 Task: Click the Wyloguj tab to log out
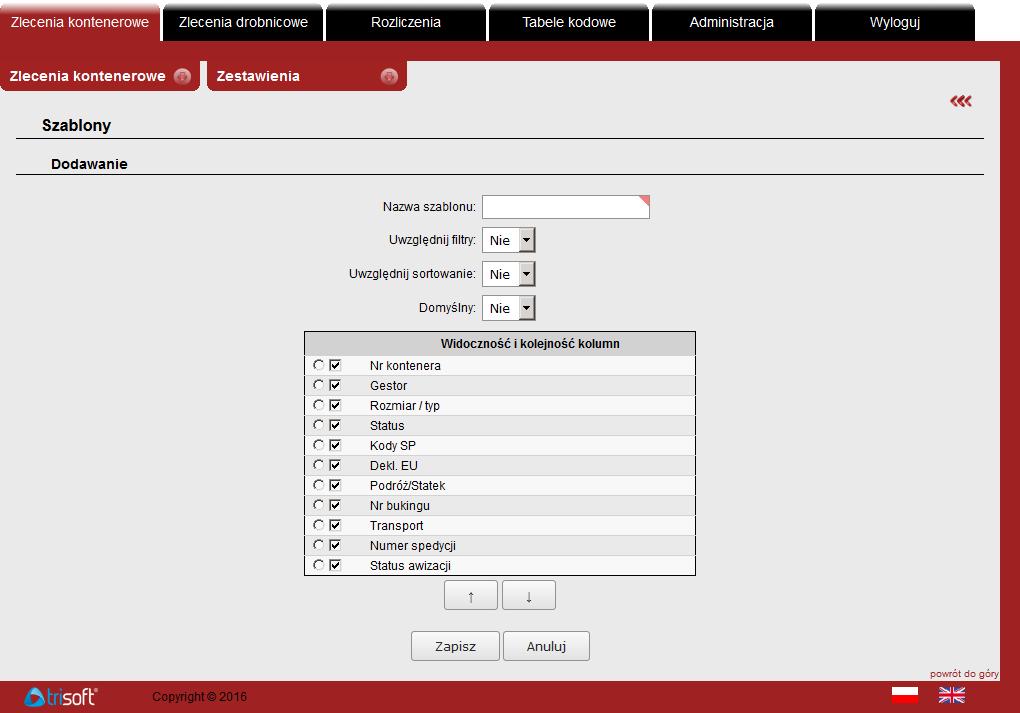tap(895, 22)
